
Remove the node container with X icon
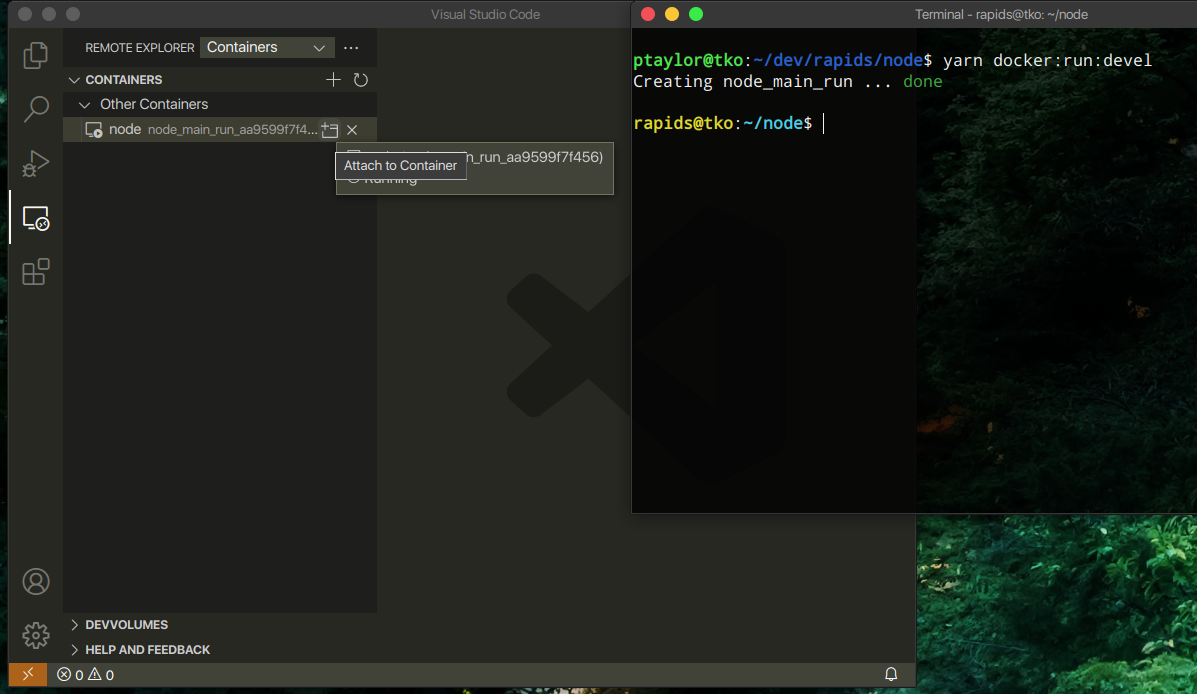point(352,130)
